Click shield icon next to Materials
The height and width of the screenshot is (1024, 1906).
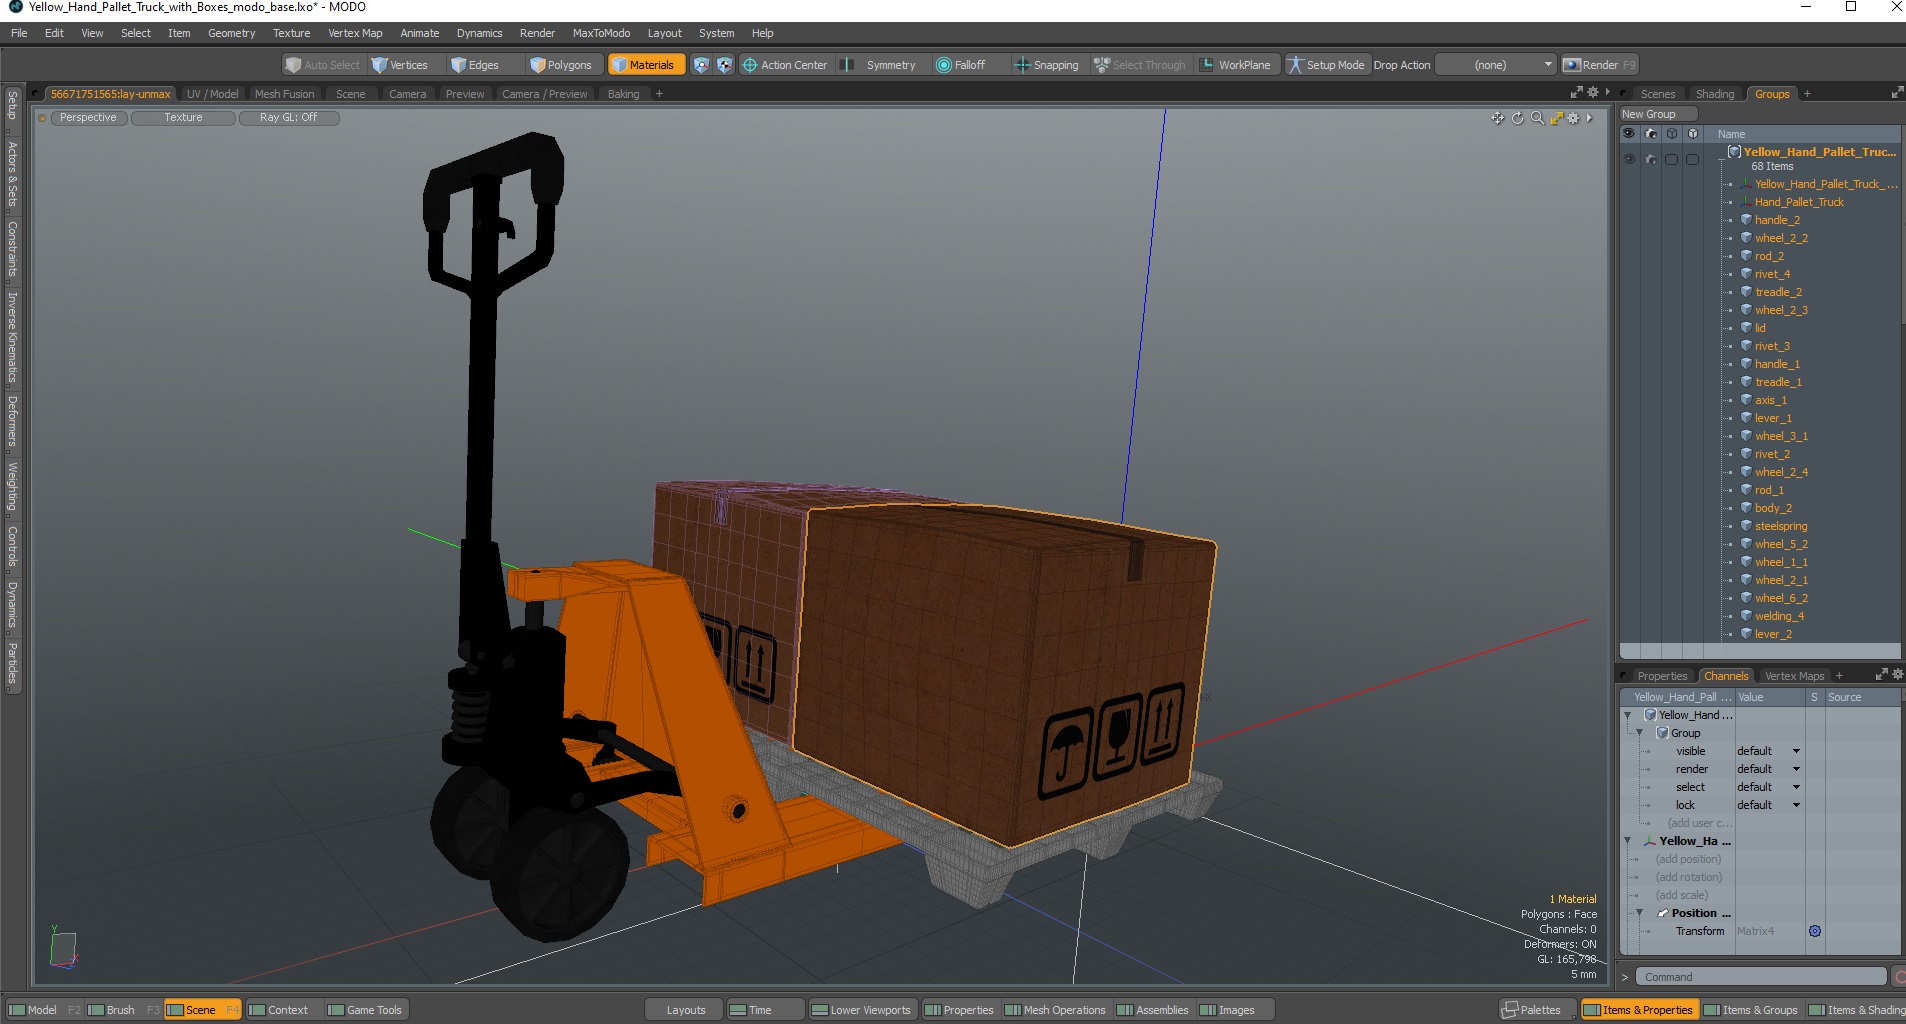701,65
